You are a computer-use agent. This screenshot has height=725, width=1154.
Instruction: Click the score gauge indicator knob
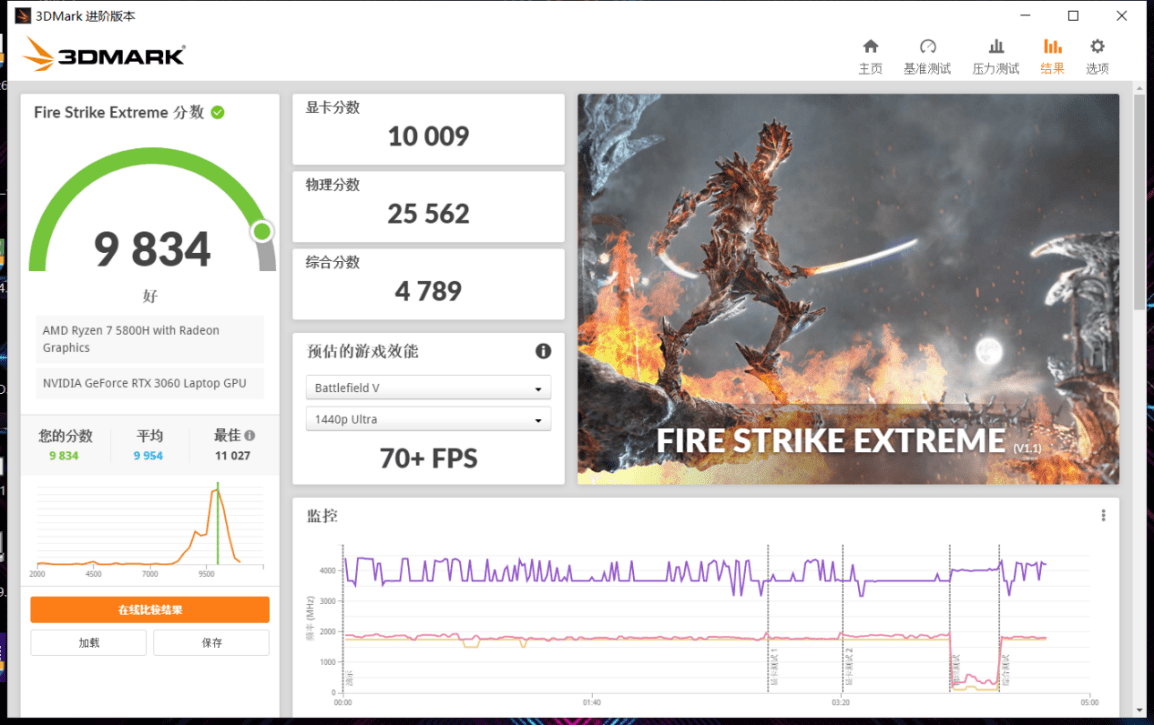(x=262, y=232)
